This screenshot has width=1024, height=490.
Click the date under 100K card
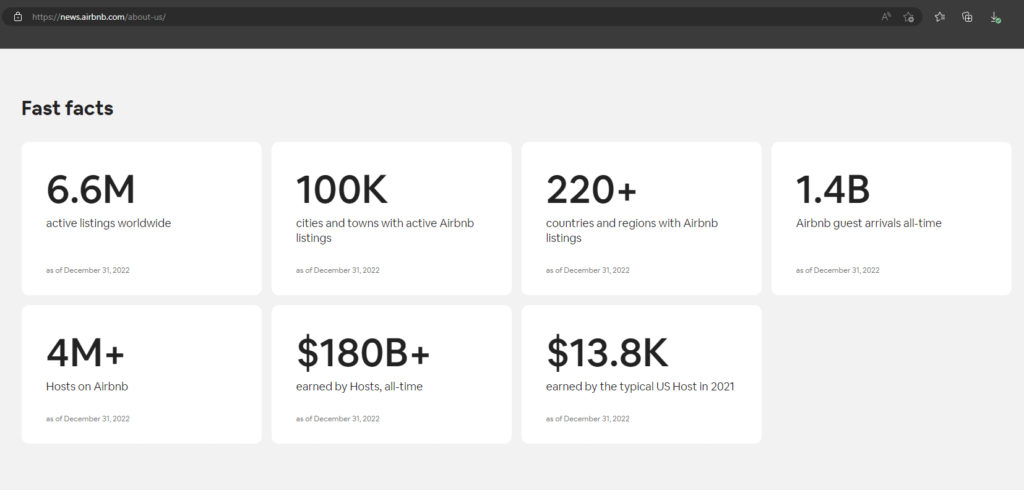click(338, 270)
